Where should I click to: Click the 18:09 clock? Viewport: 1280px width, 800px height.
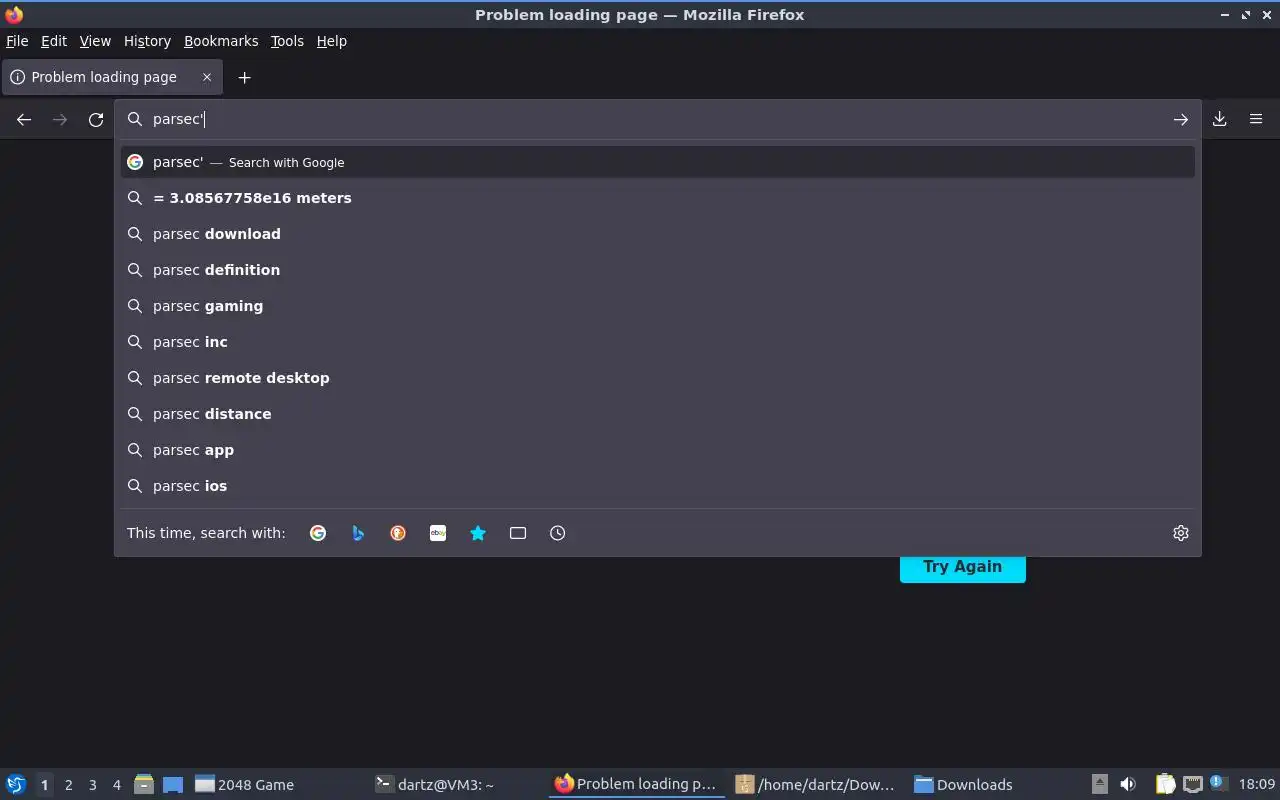pyautogui.click(x=1257, y=785)
